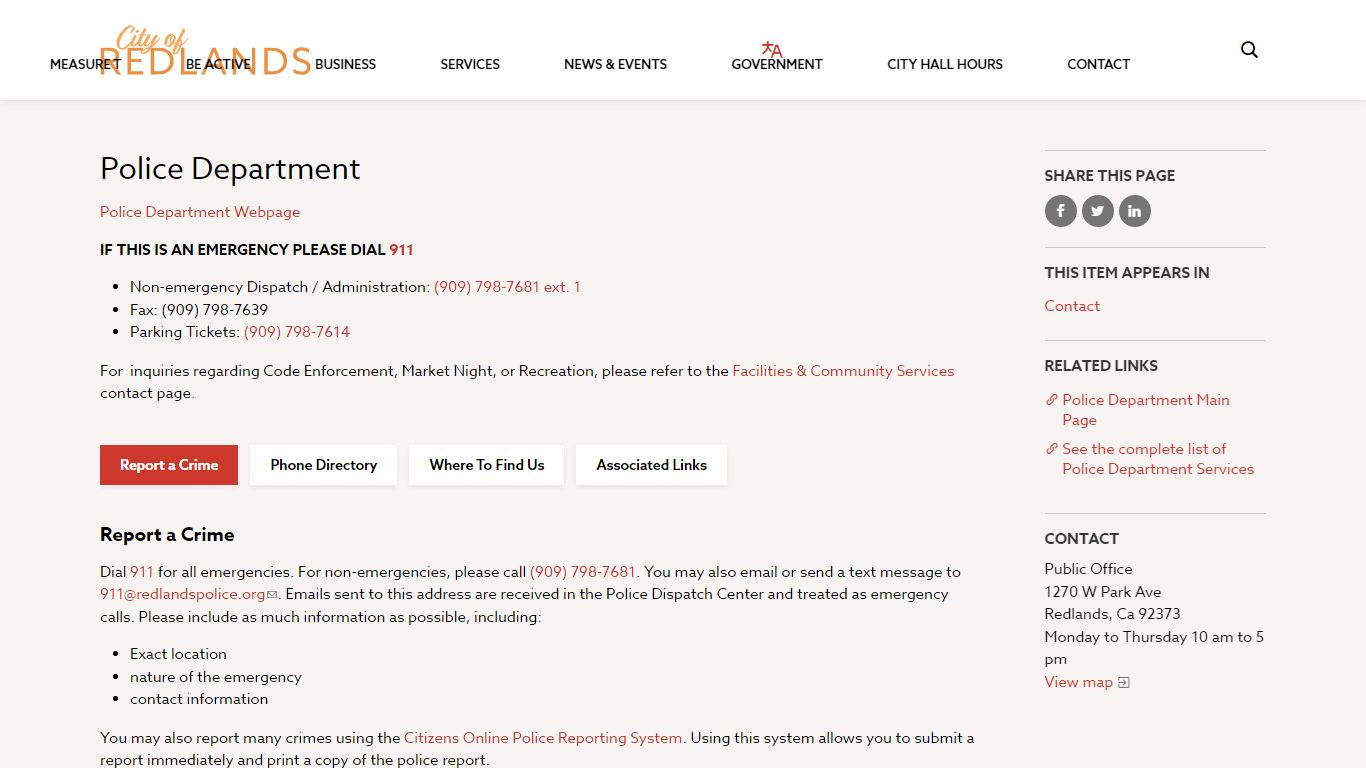
Task: Select the Associated Links tab
Action: point(651,465)
